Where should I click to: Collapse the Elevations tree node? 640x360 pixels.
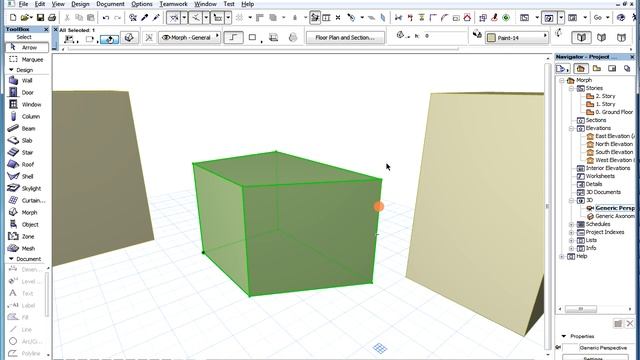(571, 128)
